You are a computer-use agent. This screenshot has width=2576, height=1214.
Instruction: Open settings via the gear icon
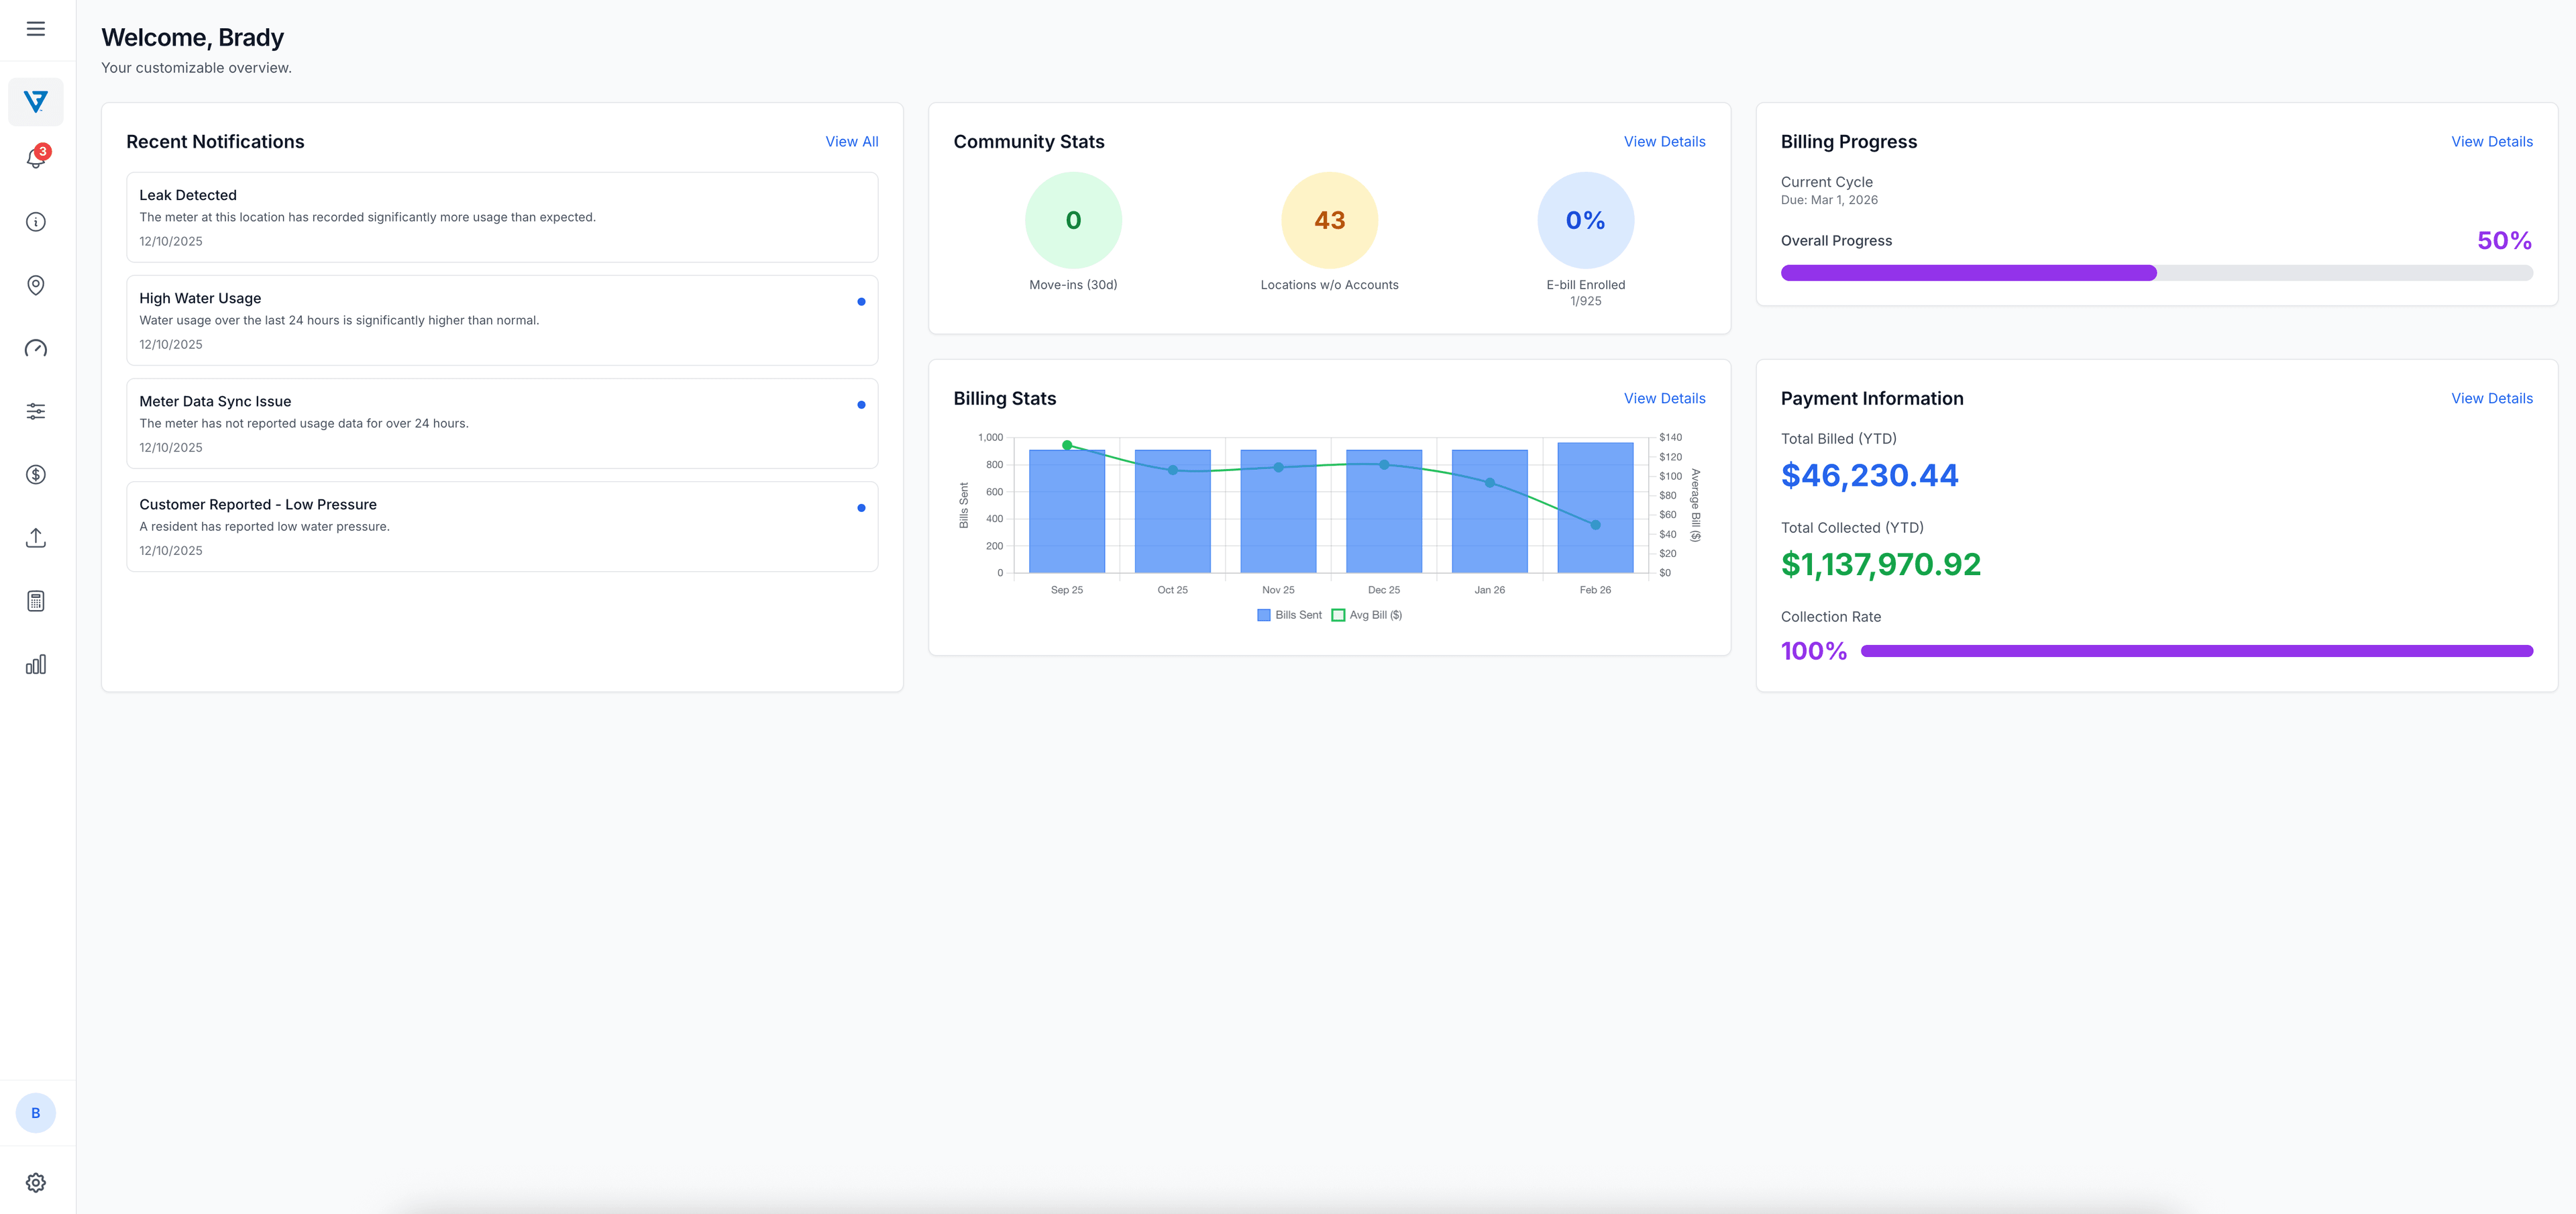[35, 1182]
